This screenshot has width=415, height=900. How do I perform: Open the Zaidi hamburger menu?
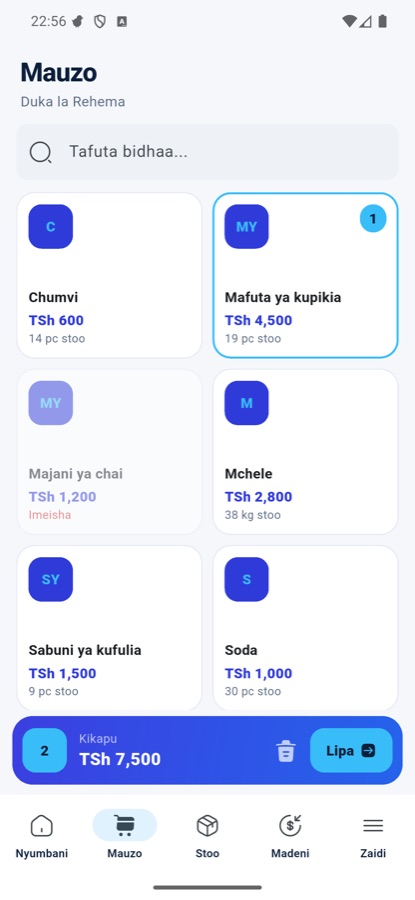(x=373, y=834)
